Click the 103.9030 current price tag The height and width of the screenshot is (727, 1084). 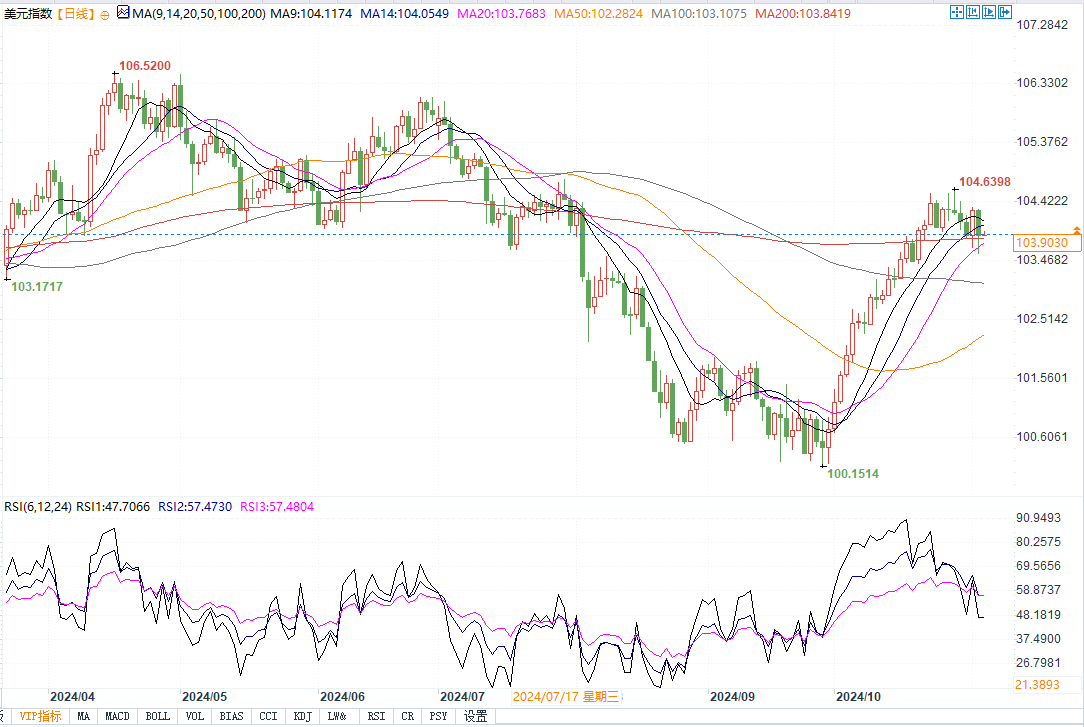click(x=1041, y=243)
